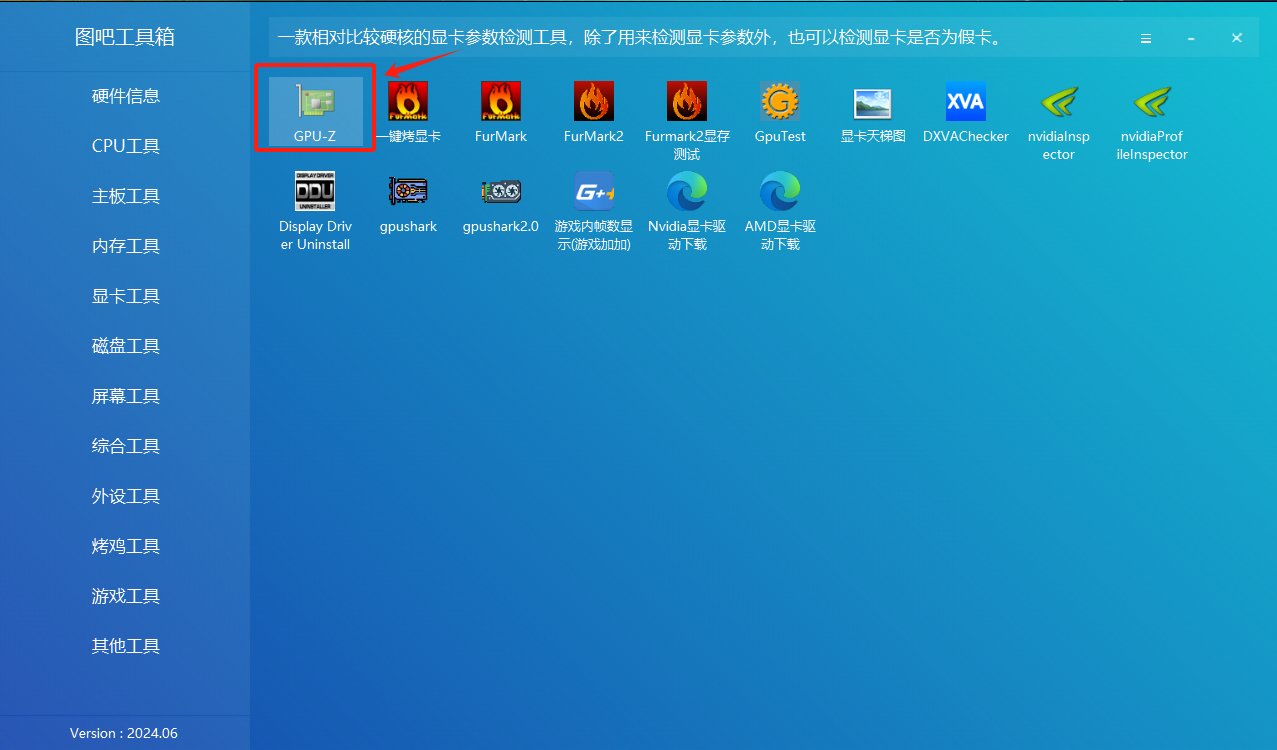Image resolution: width=1277 pixels, height=750 pixels.
Task: Open the 一键烤显卡 stress test icon
Action: tap(408, 111)
